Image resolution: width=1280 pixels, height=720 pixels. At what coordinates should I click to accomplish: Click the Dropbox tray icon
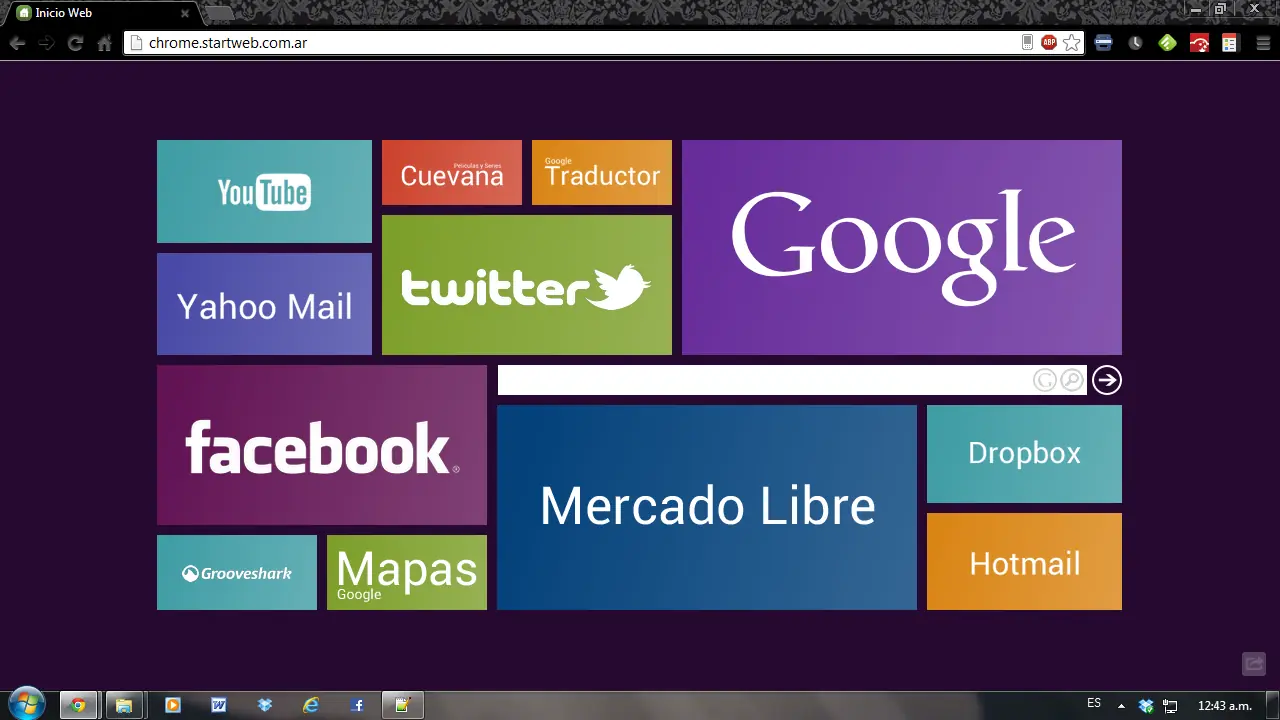click(1146, 706)
